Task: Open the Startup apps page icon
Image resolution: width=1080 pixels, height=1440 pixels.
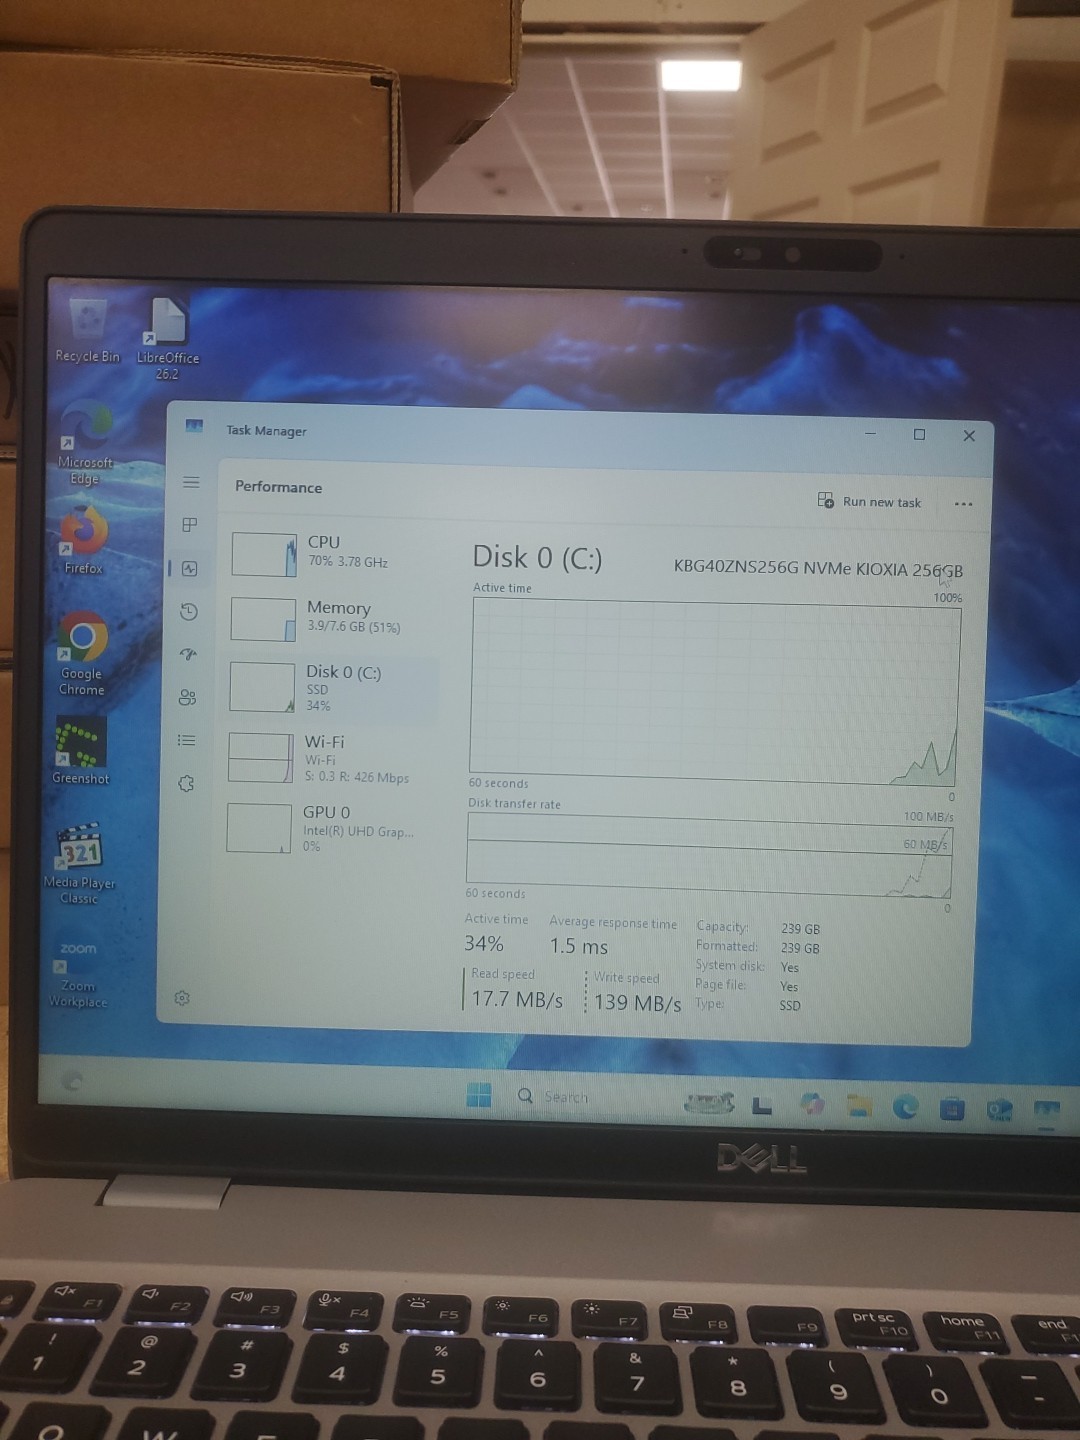Action: click(x=188, y=654)
